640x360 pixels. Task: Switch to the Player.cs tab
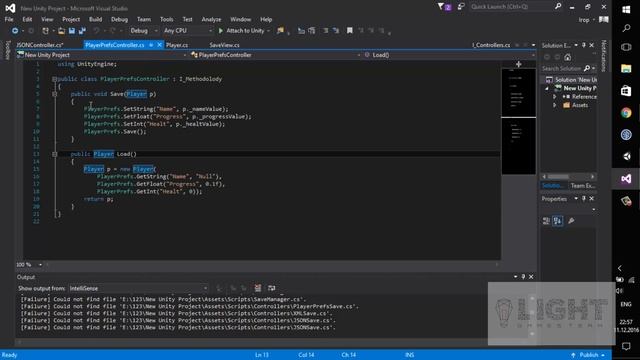(x=177, y=45)
